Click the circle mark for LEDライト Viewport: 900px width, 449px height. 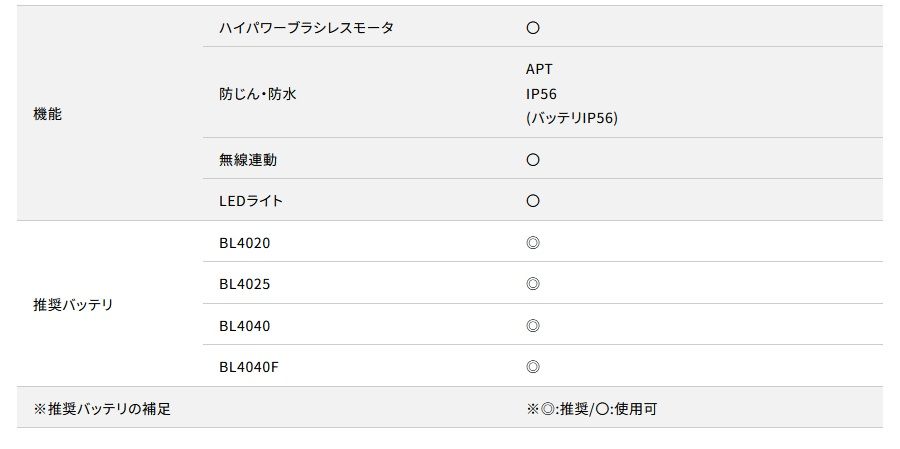tap(532, 201)
